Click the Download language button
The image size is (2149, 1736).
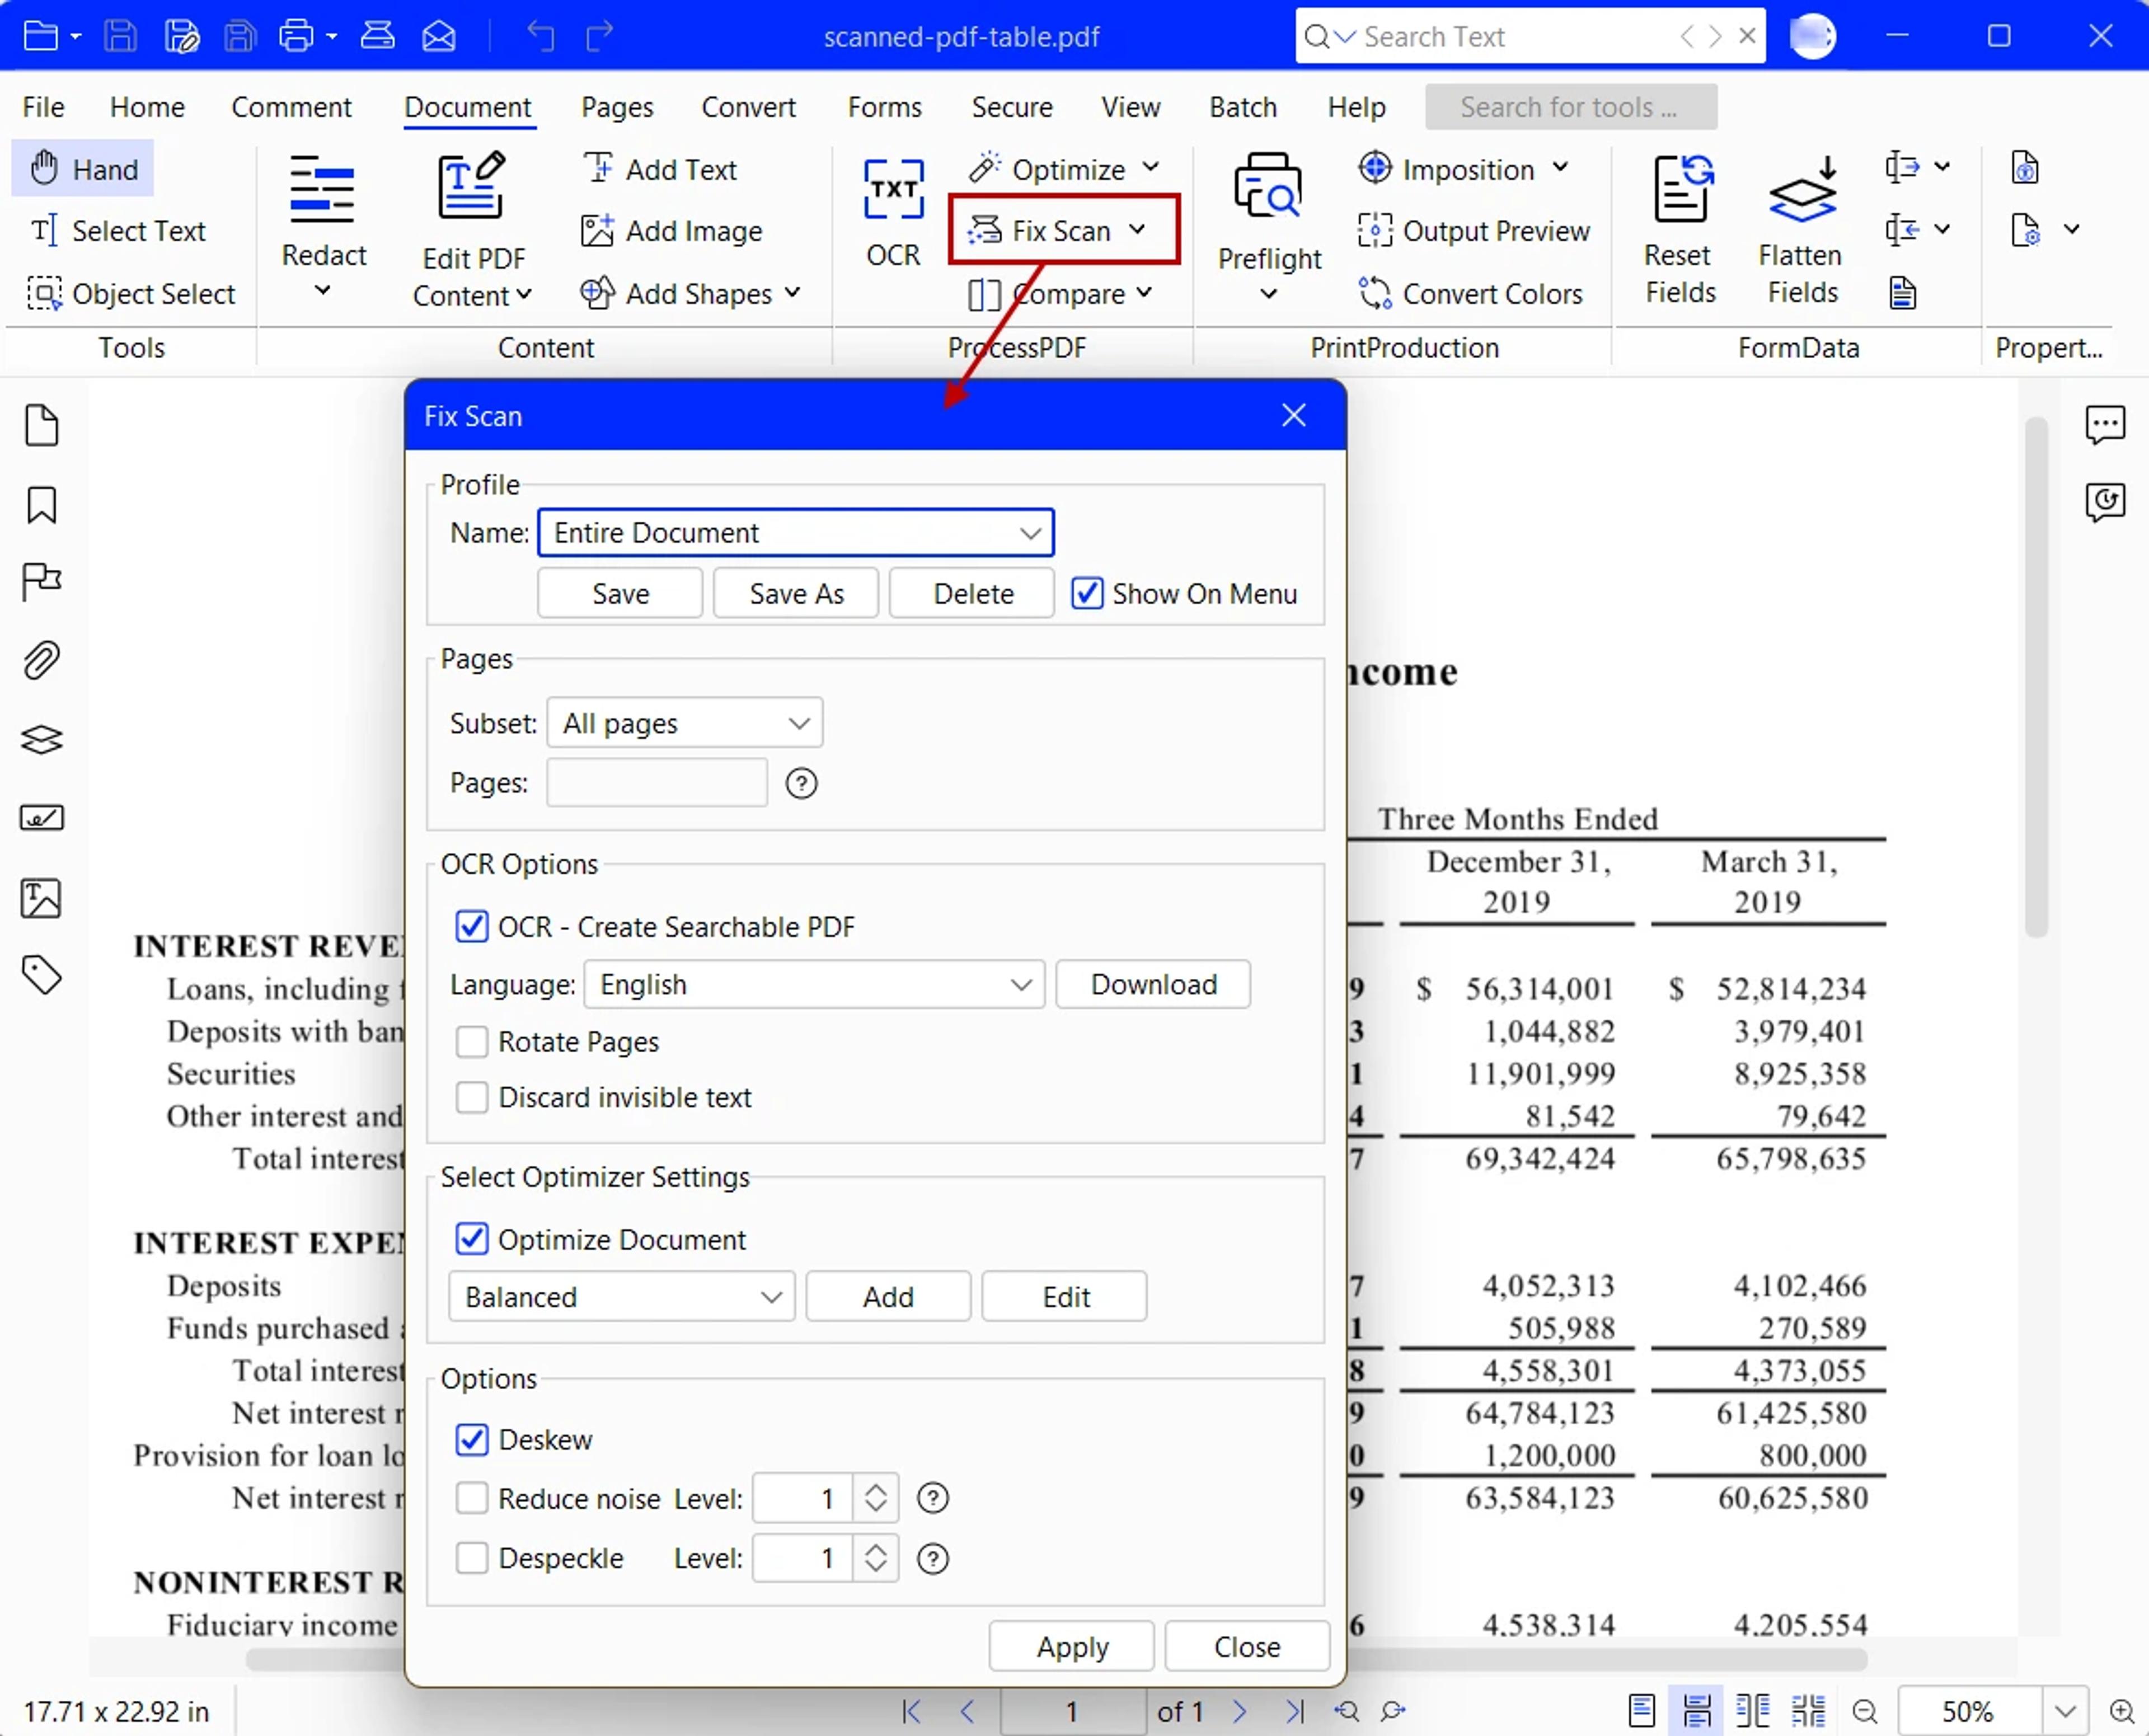(x=1153, y=985)
